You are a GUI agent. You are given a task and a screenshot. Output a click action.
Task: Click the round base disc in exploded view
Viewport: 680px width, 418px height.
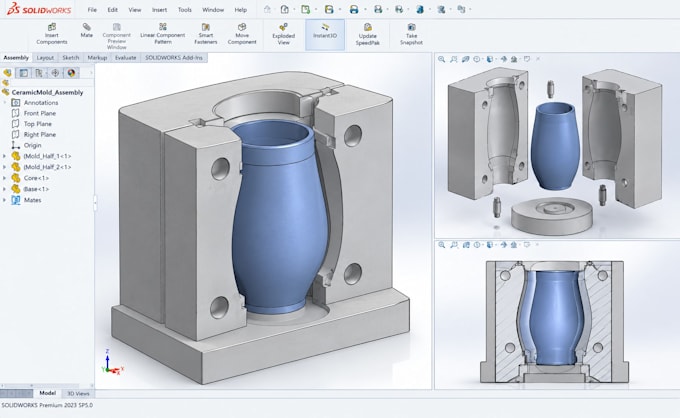pos(552,216)
